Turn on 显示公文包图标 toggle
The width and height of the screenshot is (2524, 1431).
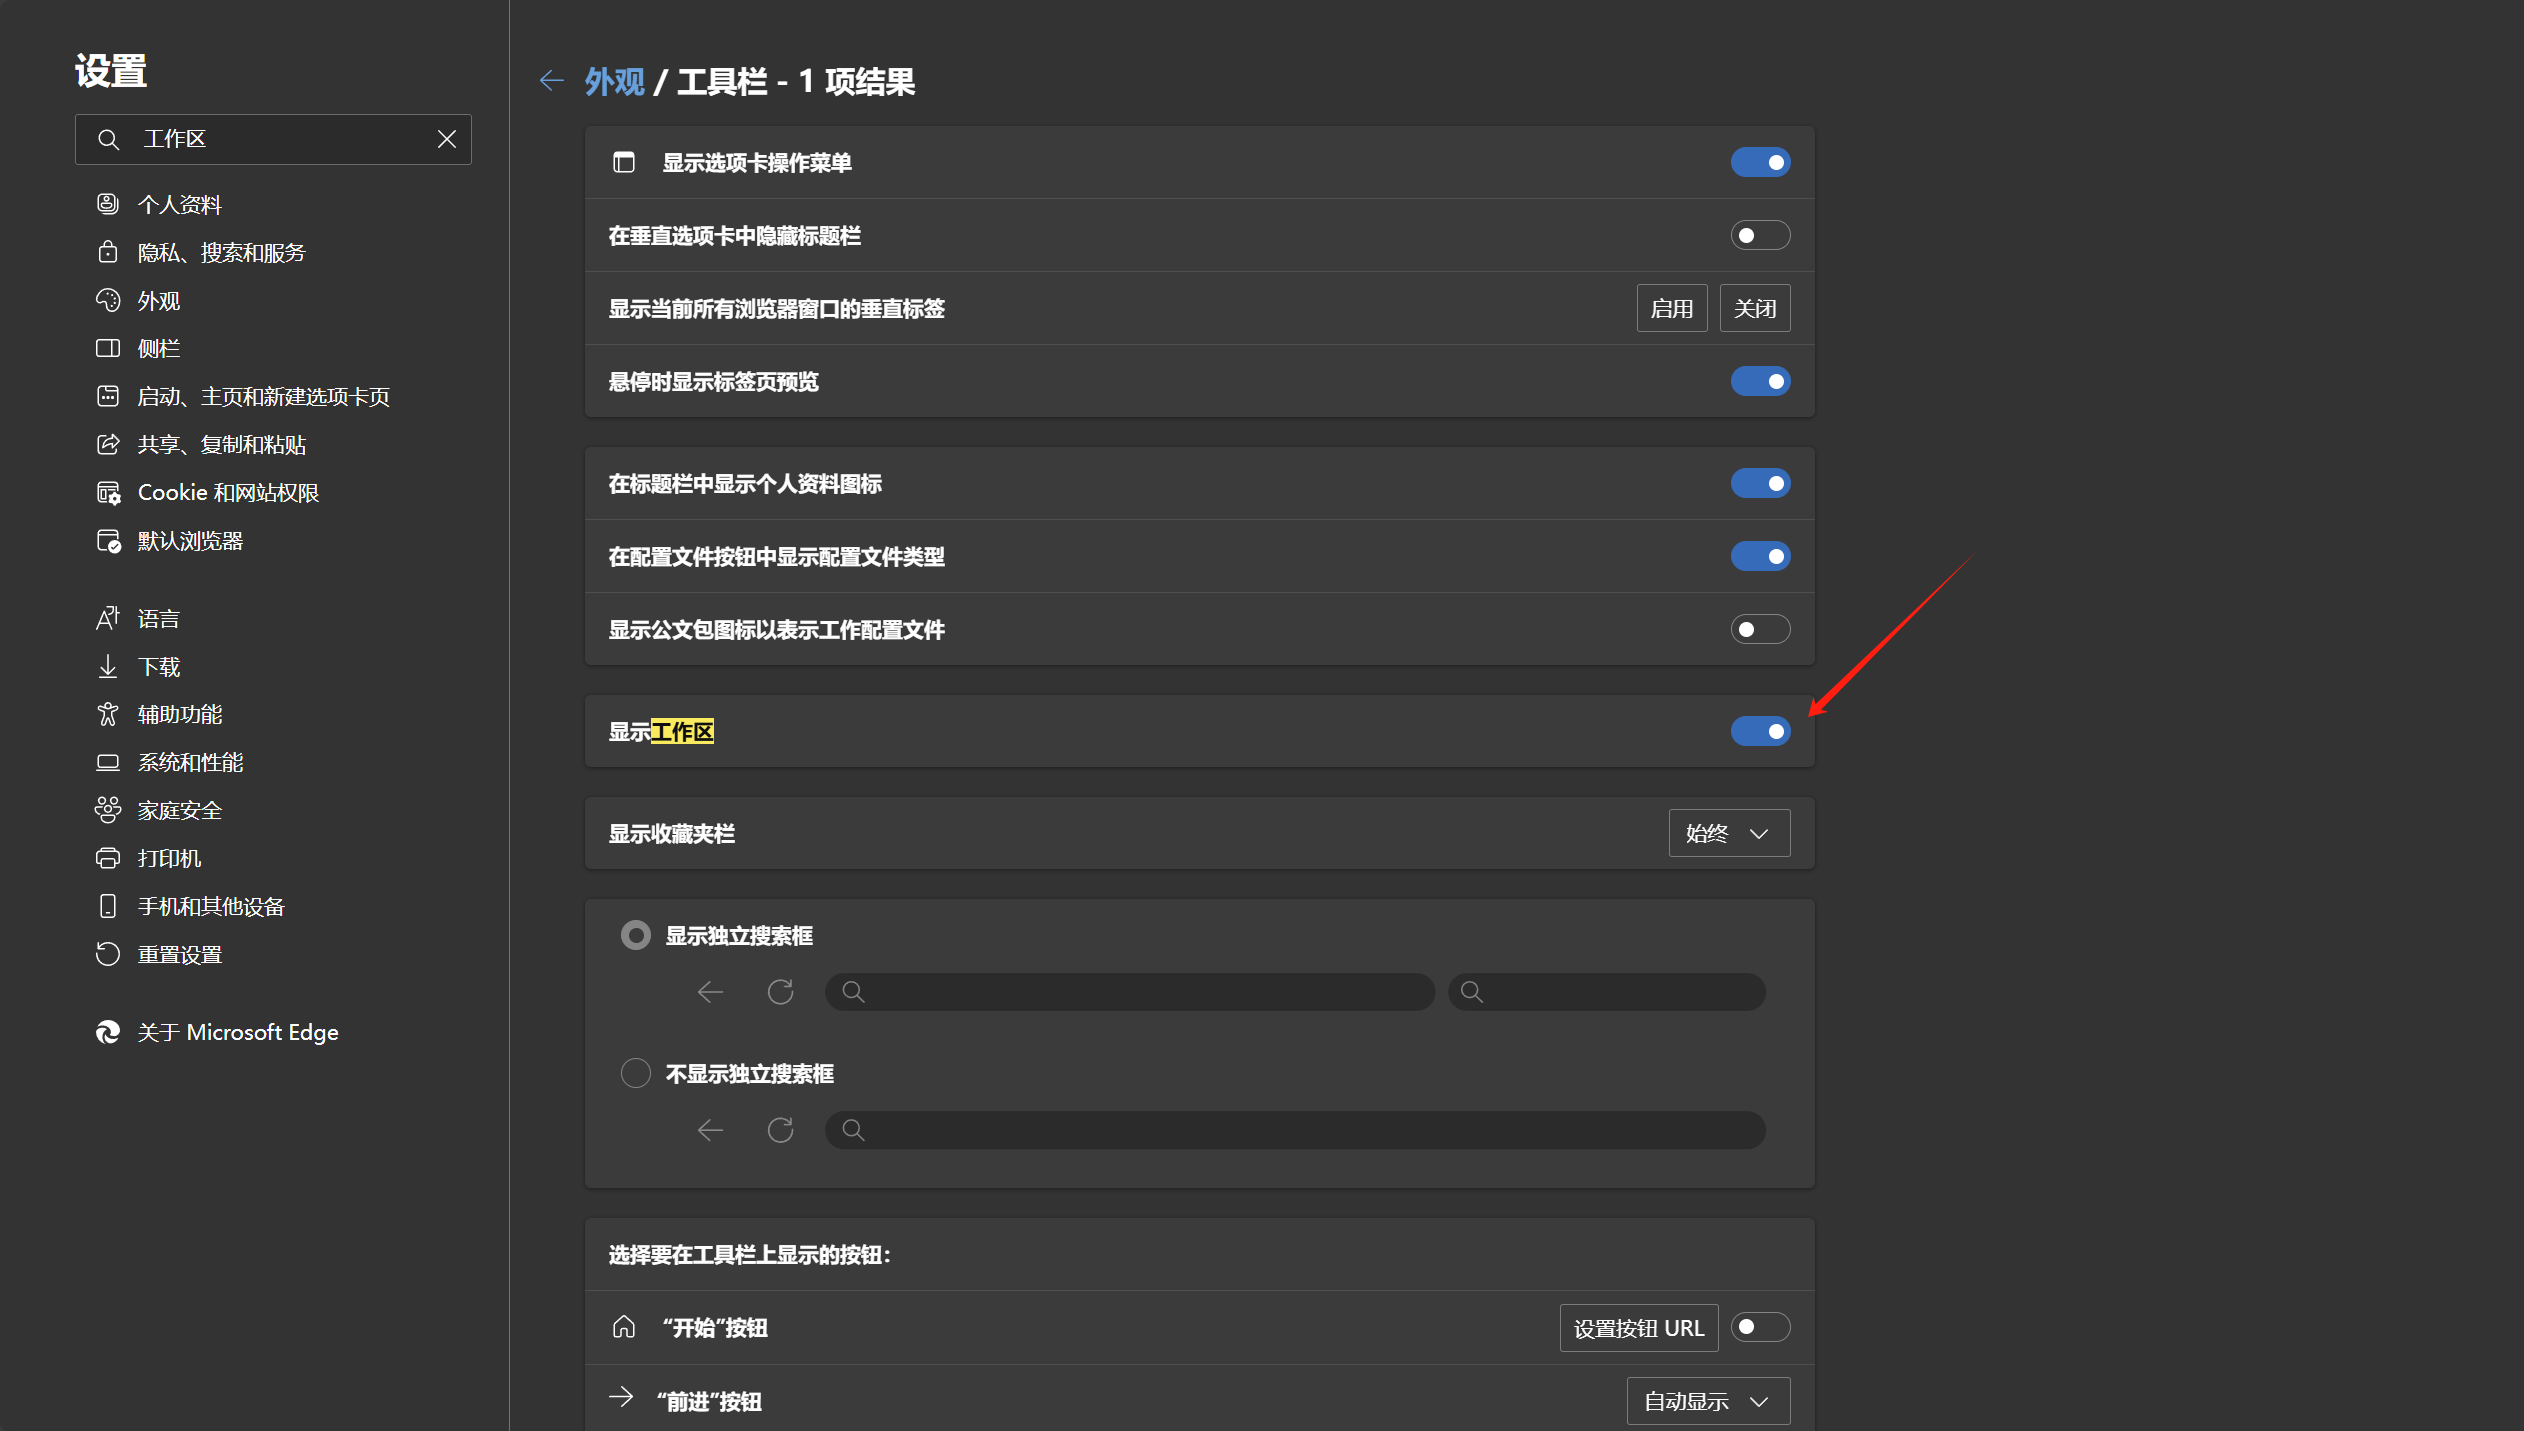pos(1760,629)
